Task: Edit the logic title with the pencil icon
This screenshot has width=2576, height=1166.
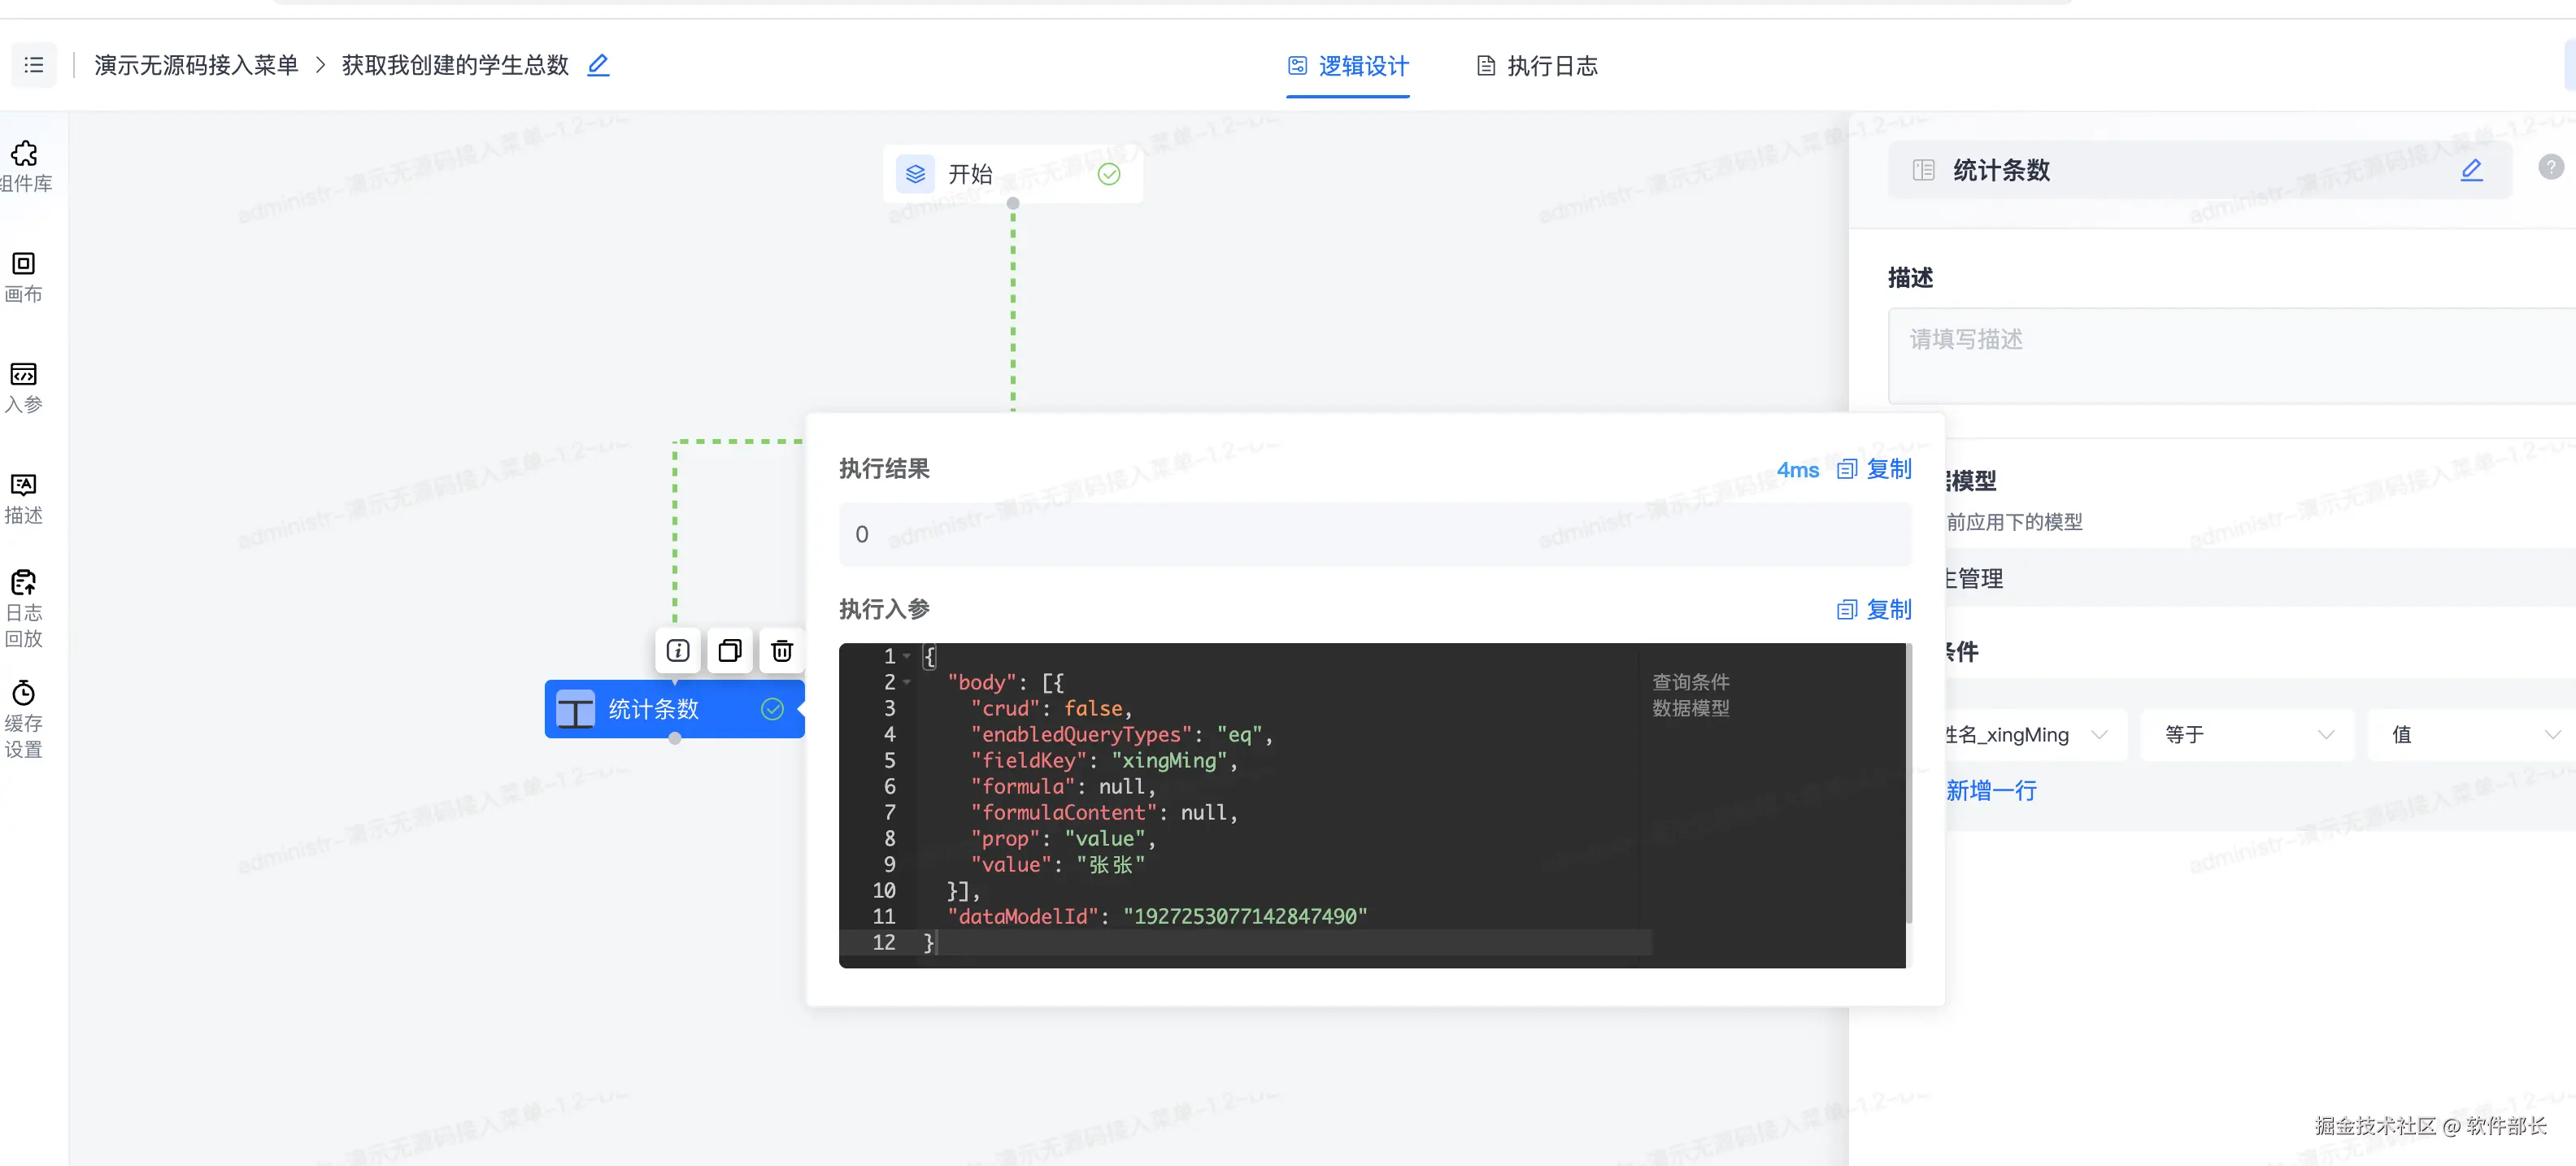Action: pyautogui.click(x=598, y=65)
